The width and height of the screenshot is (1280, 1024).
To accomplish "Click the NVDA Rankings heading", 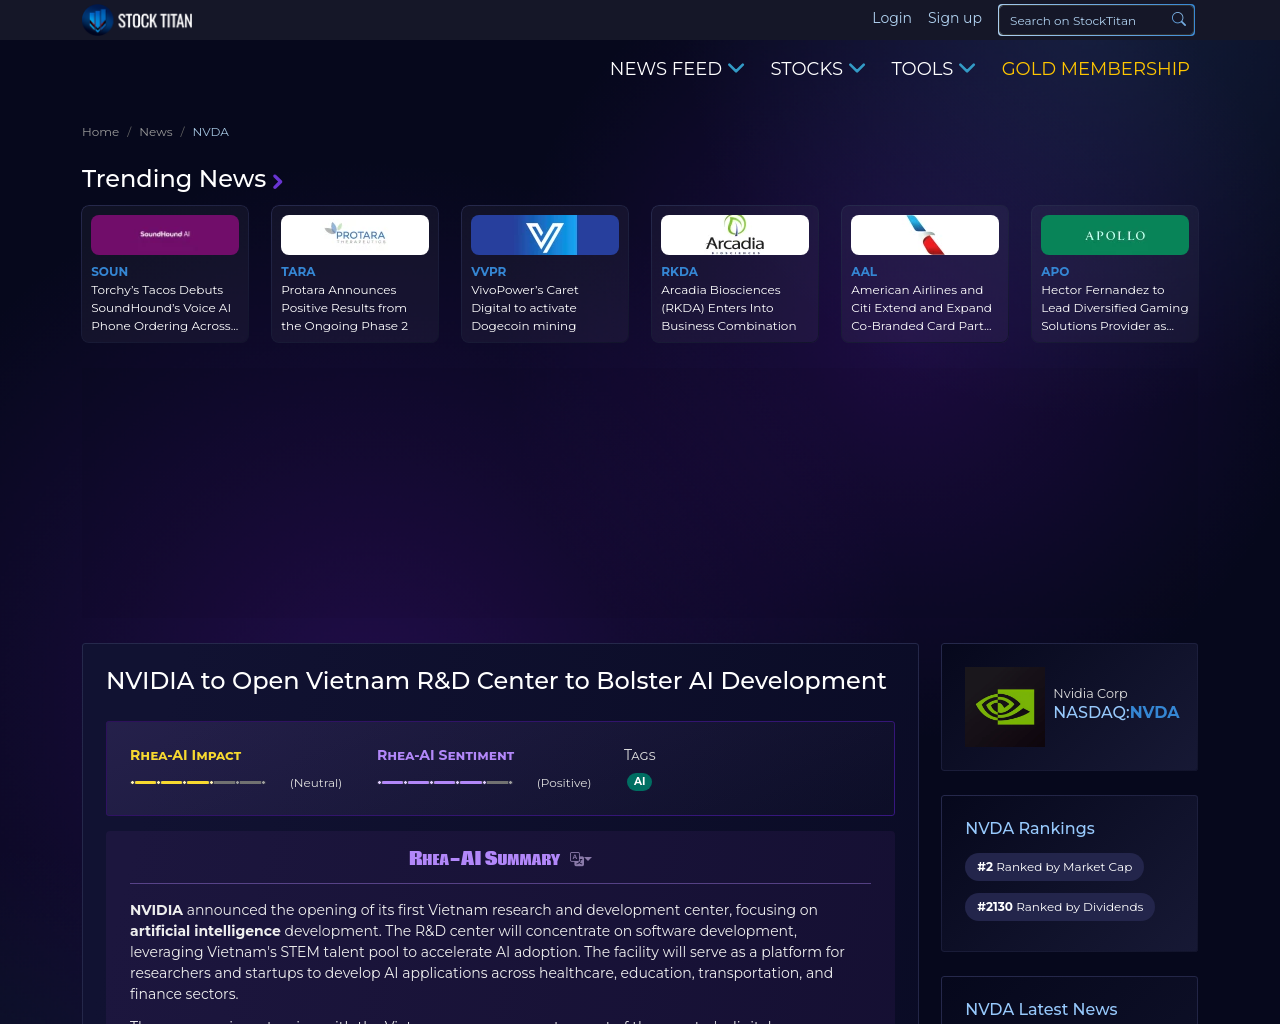I will [1030, 828].
